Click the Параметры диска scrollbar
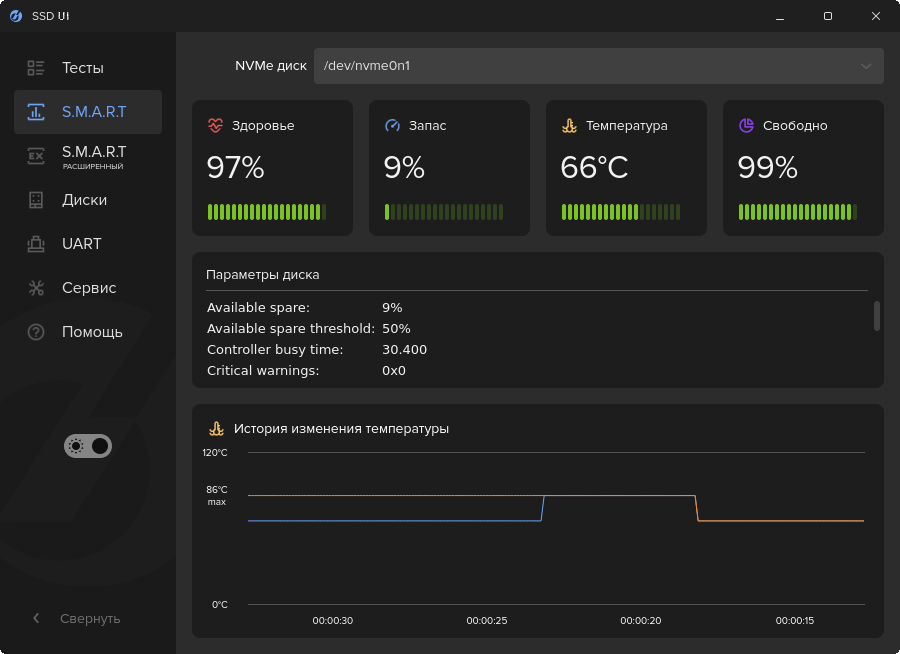The height and width of the screenshot is (654, 900). pyautogui.click(x=876, y=316)
